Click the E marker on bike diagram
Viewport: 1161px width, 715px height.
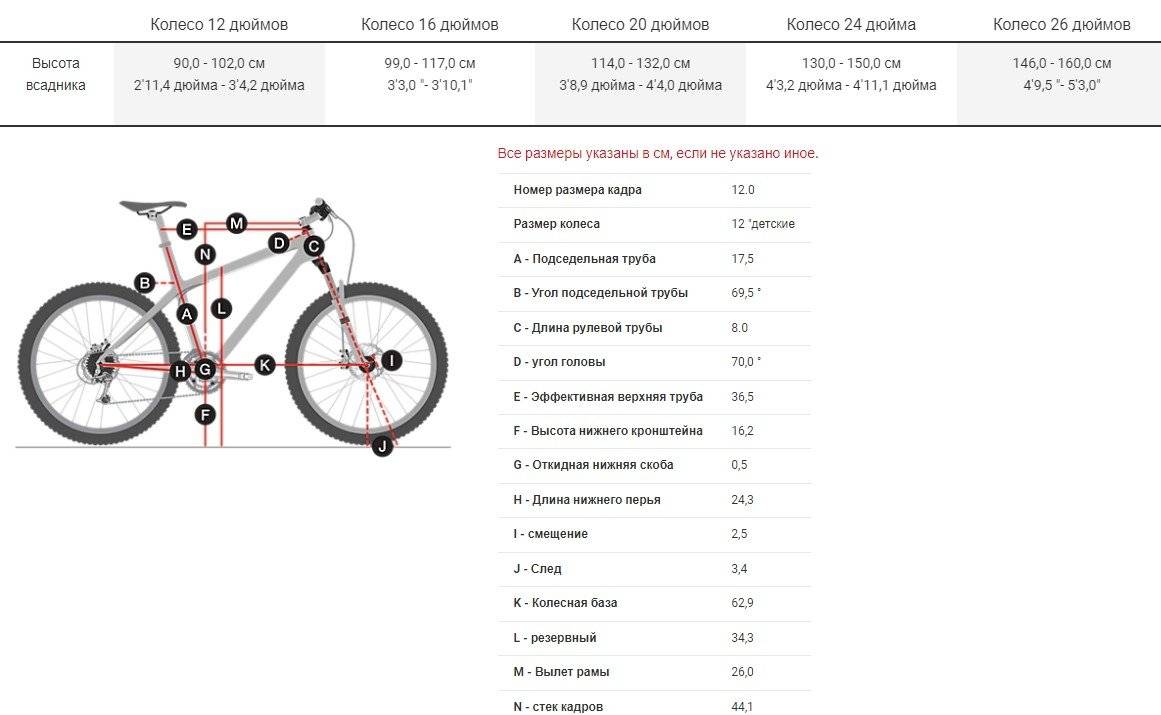[187, 229]
